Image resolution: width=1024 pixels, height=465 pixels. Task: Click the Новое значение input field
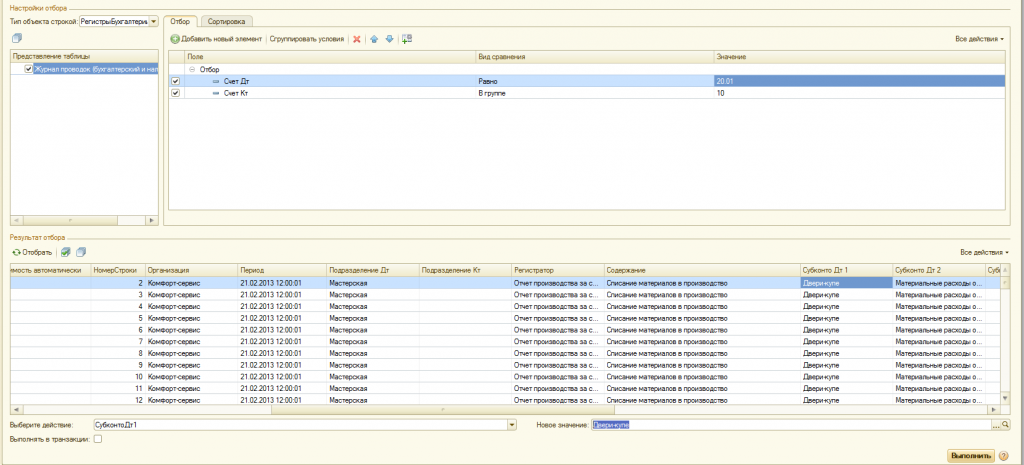click(x=792, y=425)
